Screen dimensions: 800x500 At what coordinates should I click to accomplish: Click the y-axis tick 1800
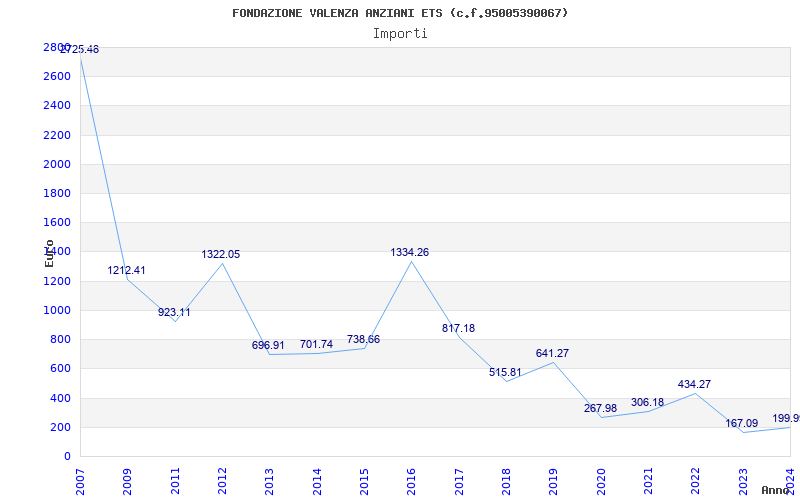[57, 193]
